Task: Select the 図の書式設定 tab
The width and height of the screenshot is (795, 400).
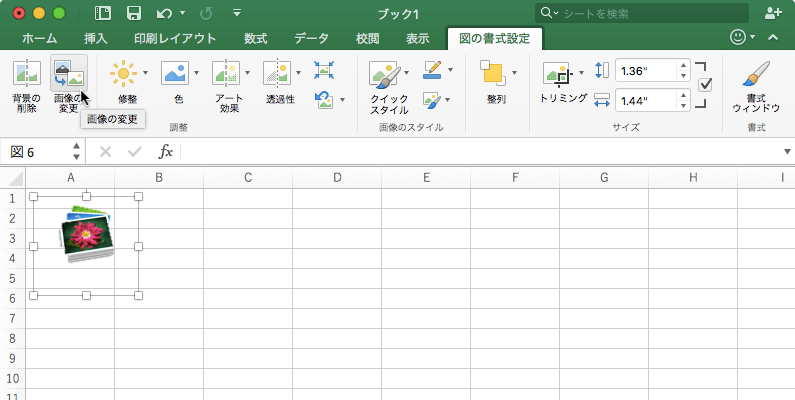Action: (494, 39)
